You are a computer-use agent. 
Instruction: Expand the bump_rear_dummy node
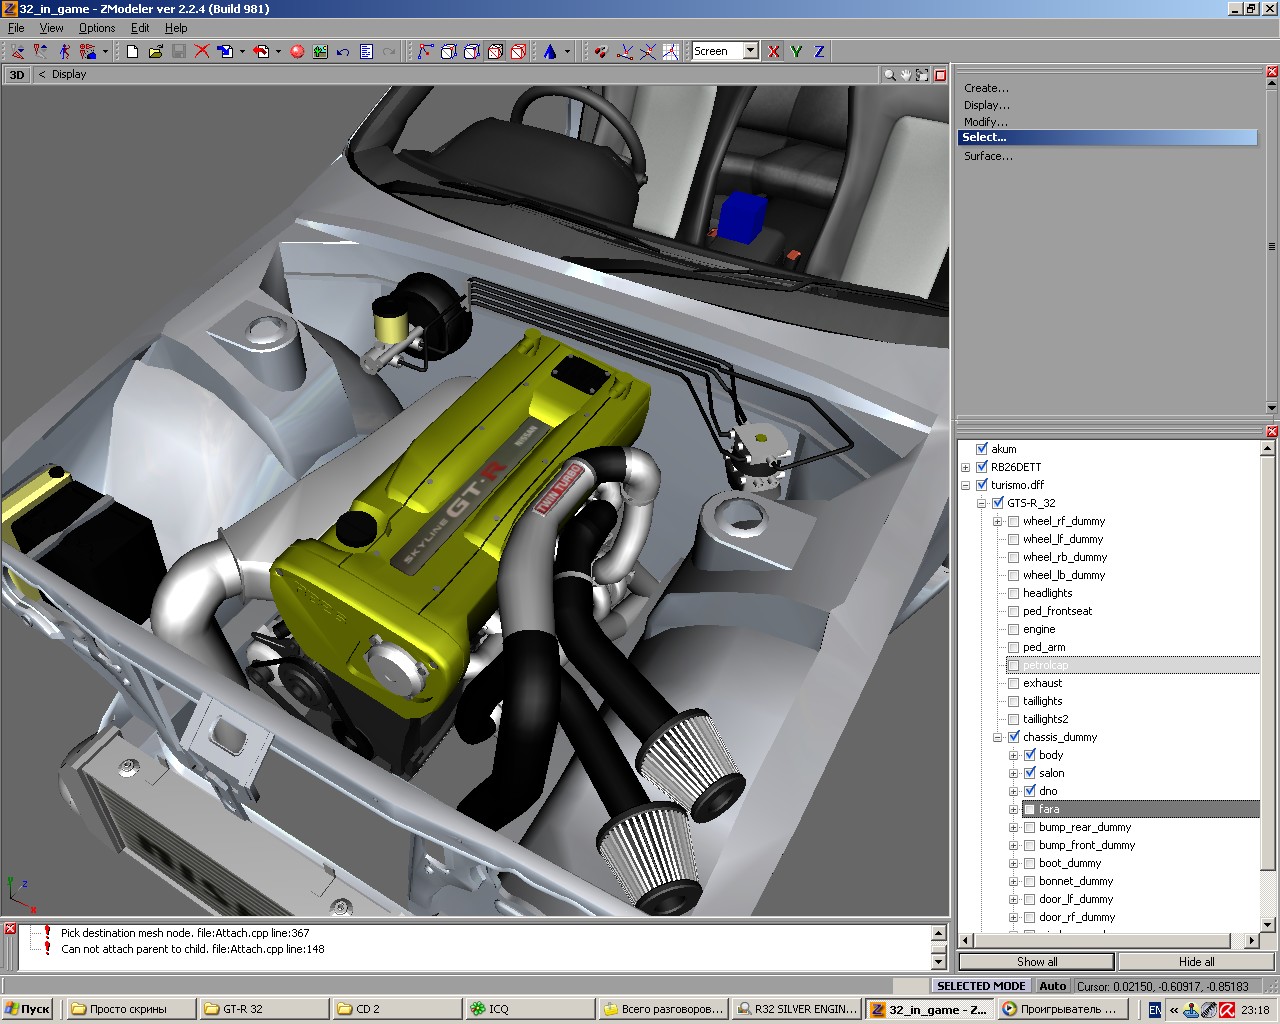(1014, 827)
